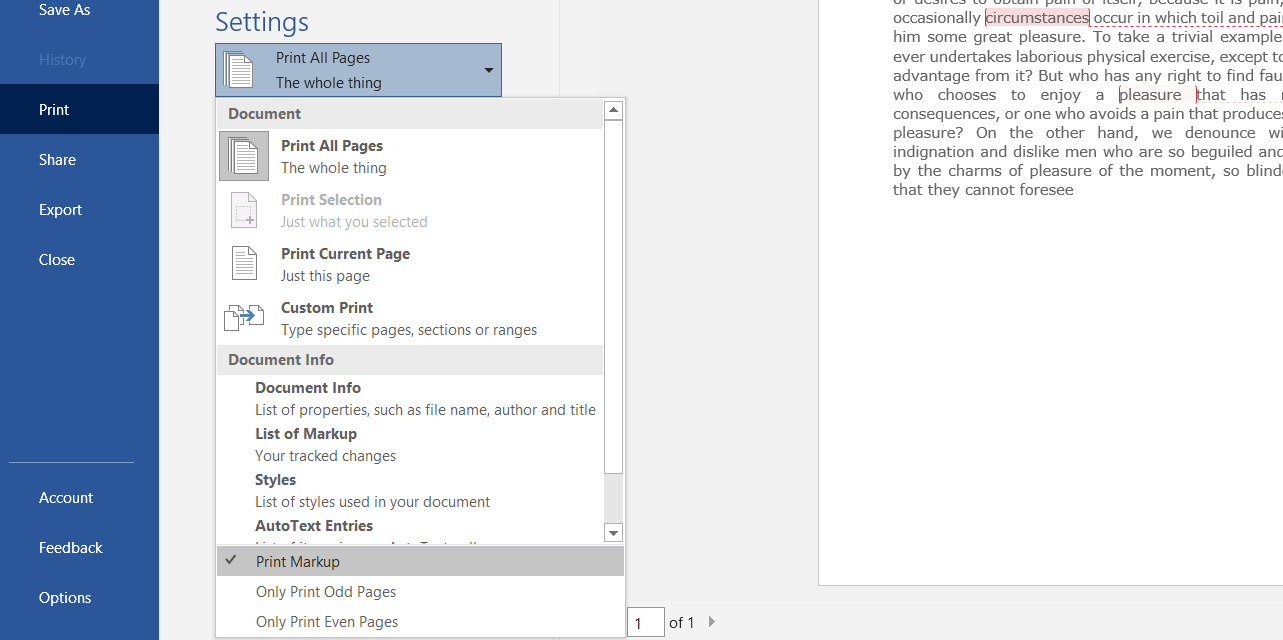
Task: Click 'Type specific pages, sections or ranges' text
Action: [x=409, y=330]
